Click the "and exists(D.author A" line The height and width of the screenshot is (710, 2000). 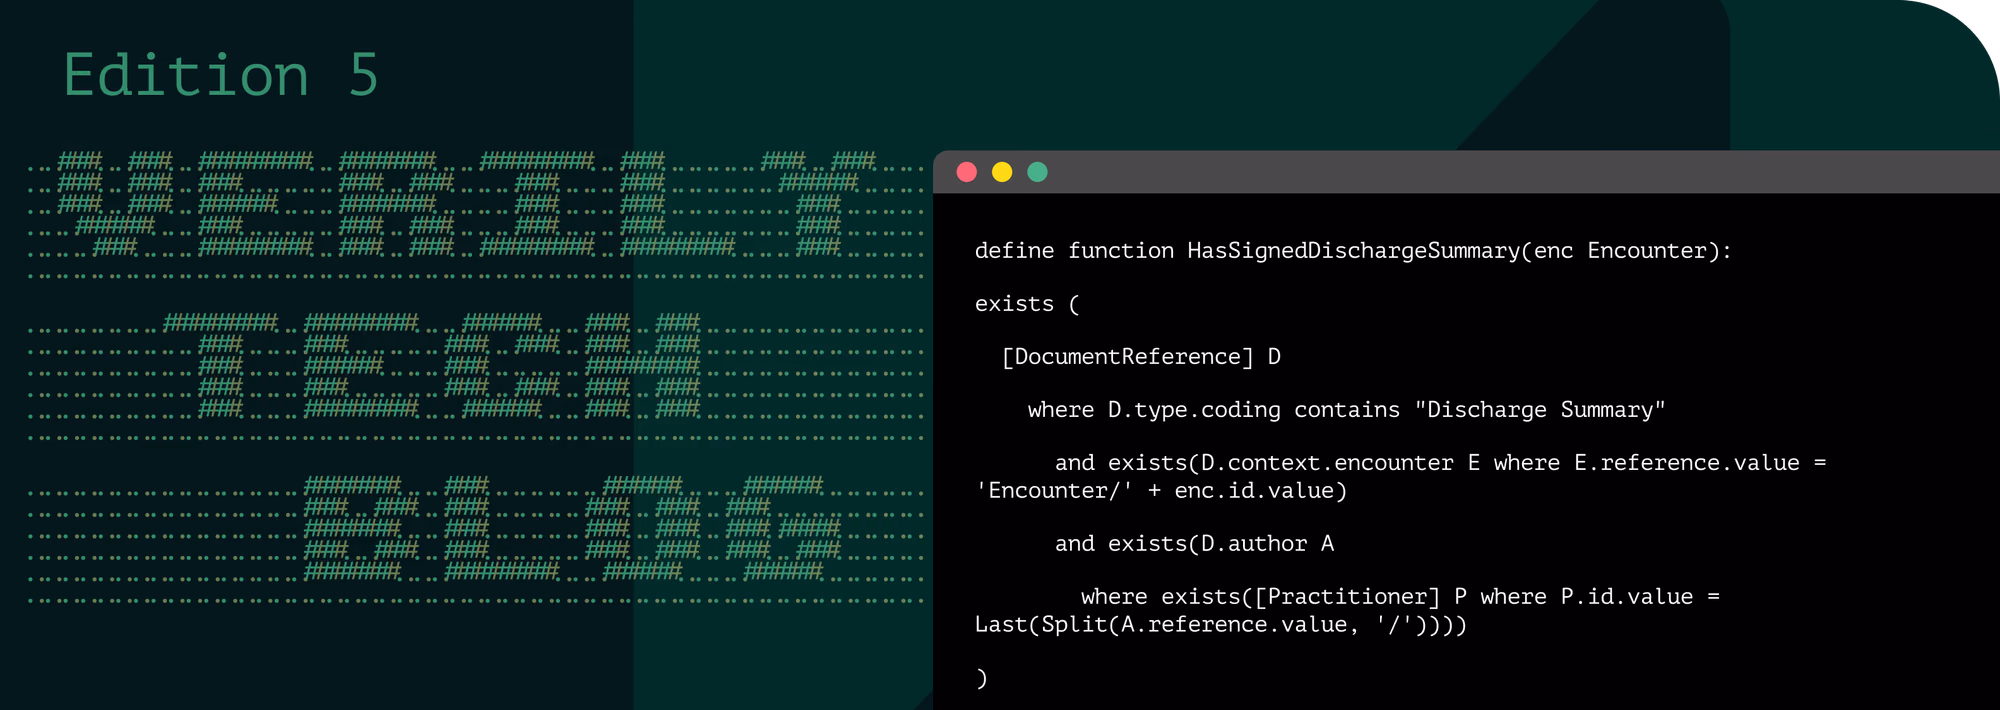tap(1194, 544)
